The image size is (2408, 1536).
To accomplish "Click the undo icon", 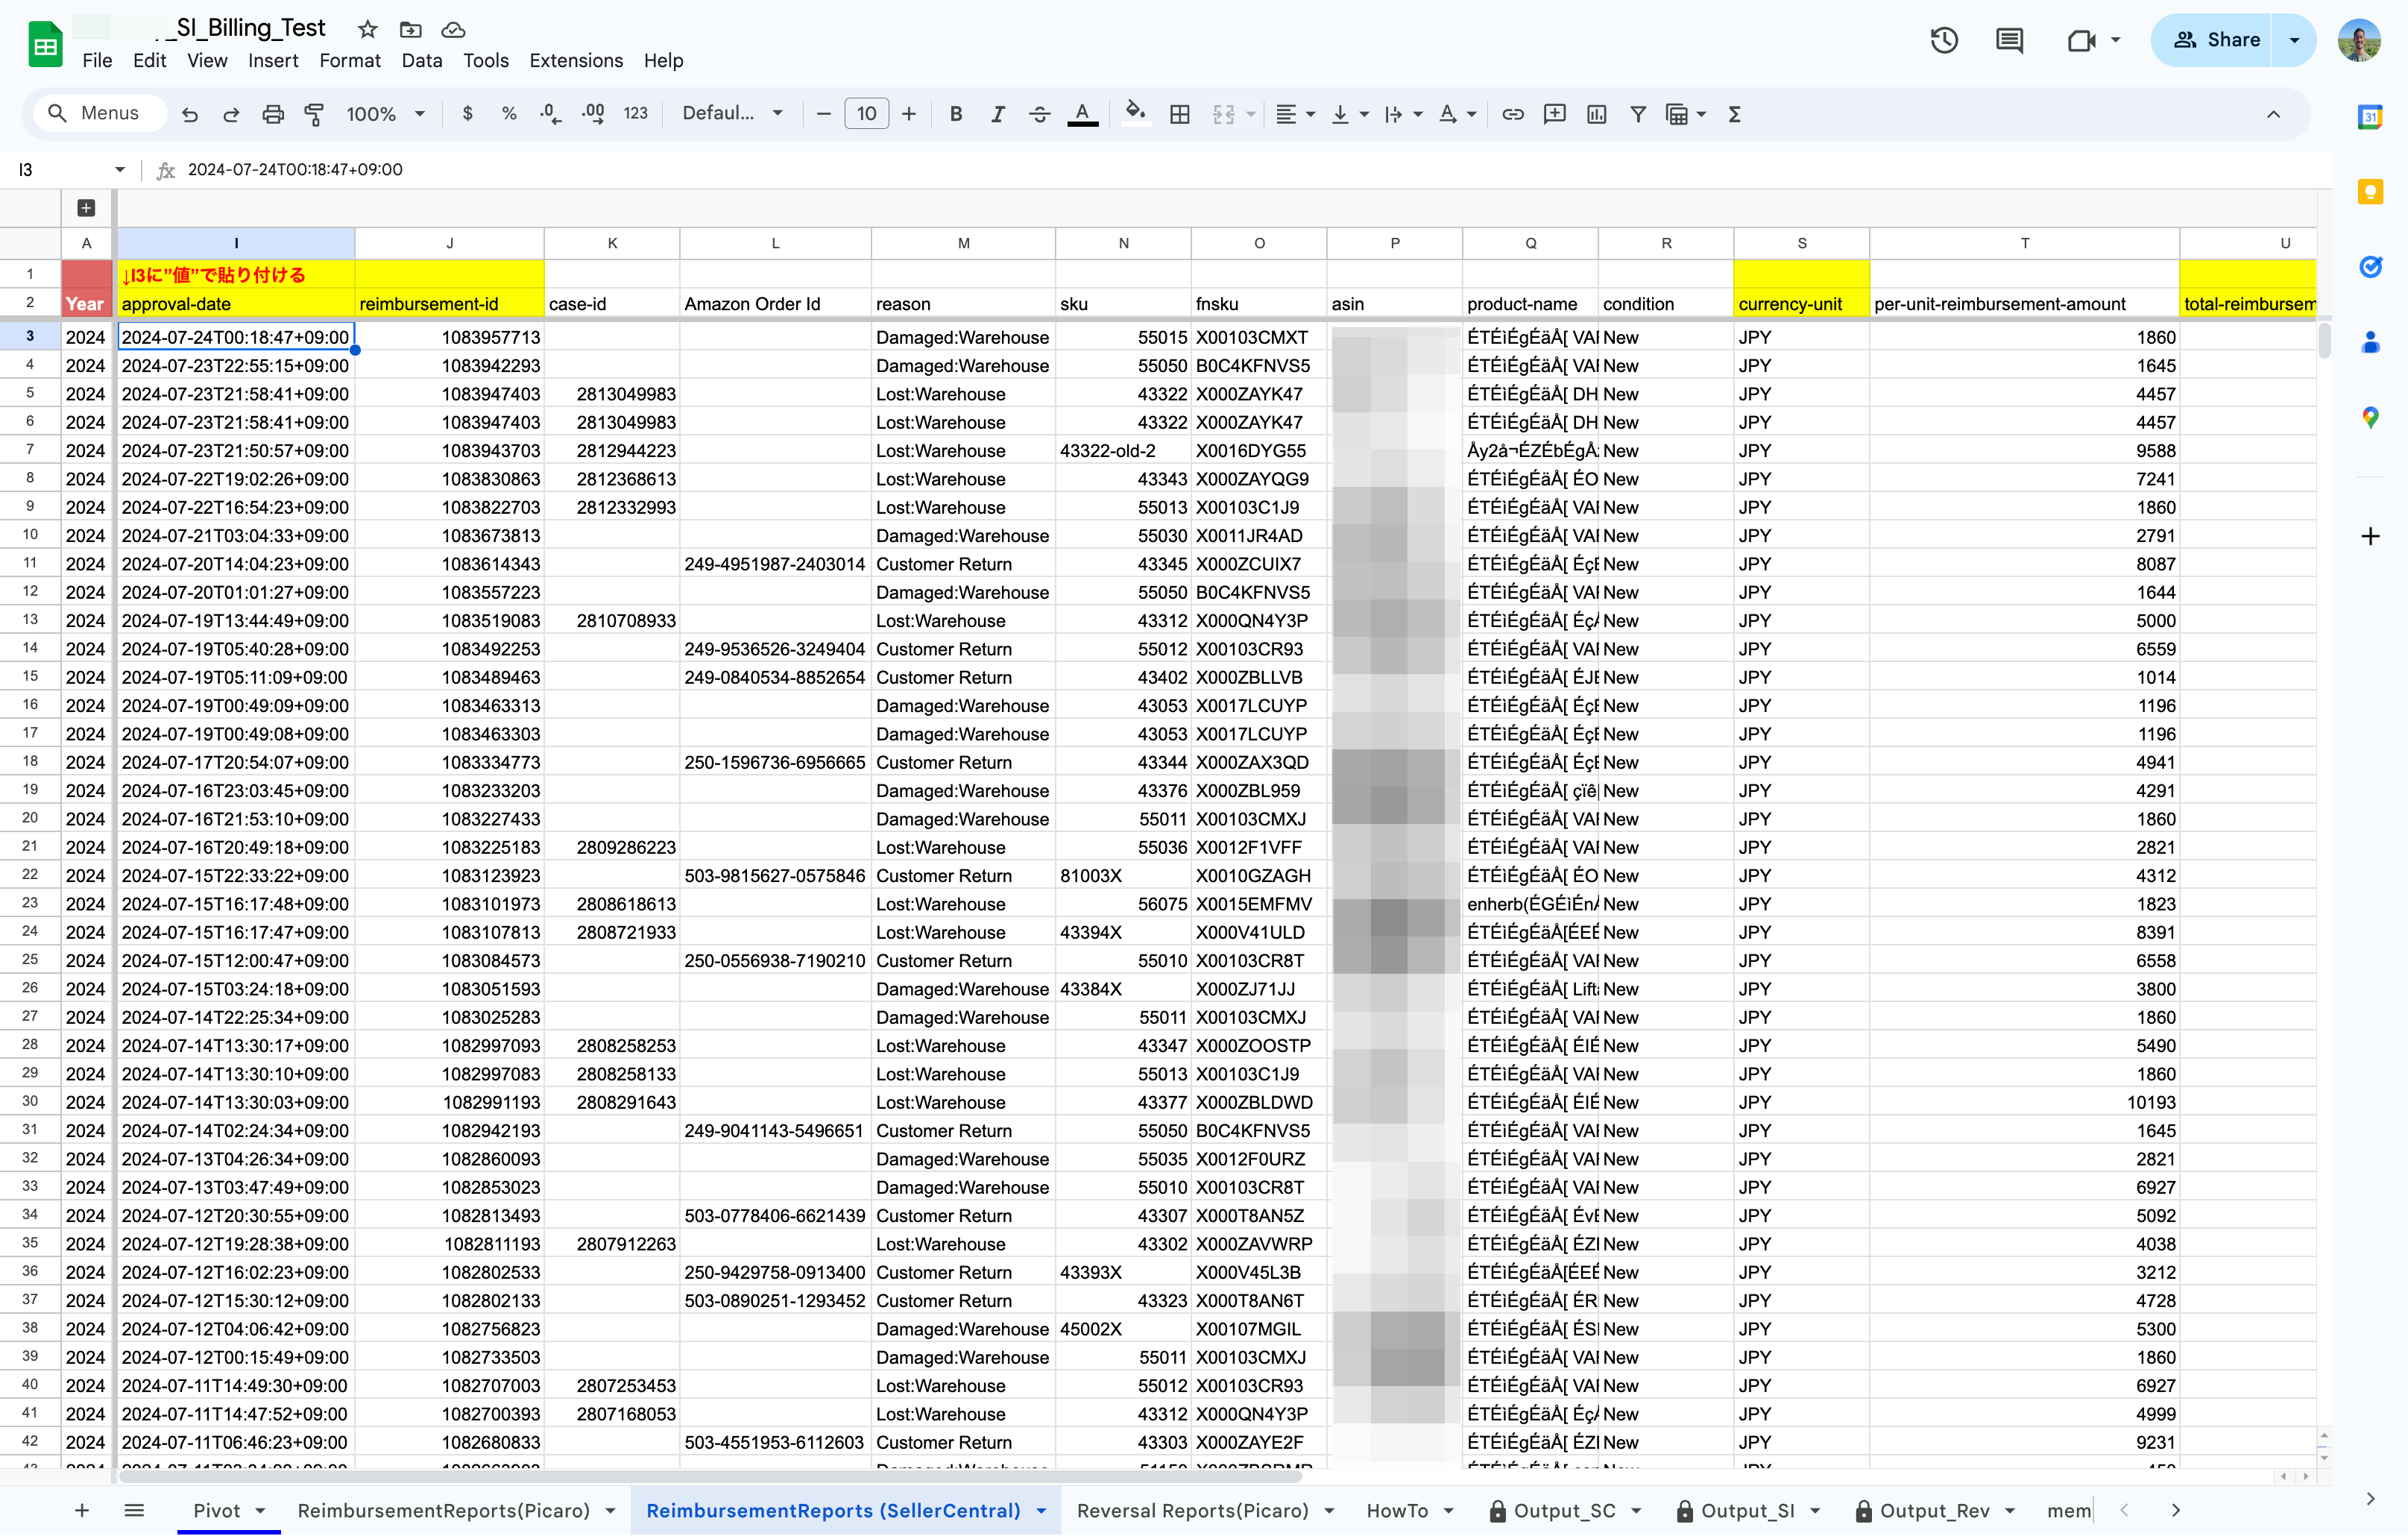I will (189, 114).
